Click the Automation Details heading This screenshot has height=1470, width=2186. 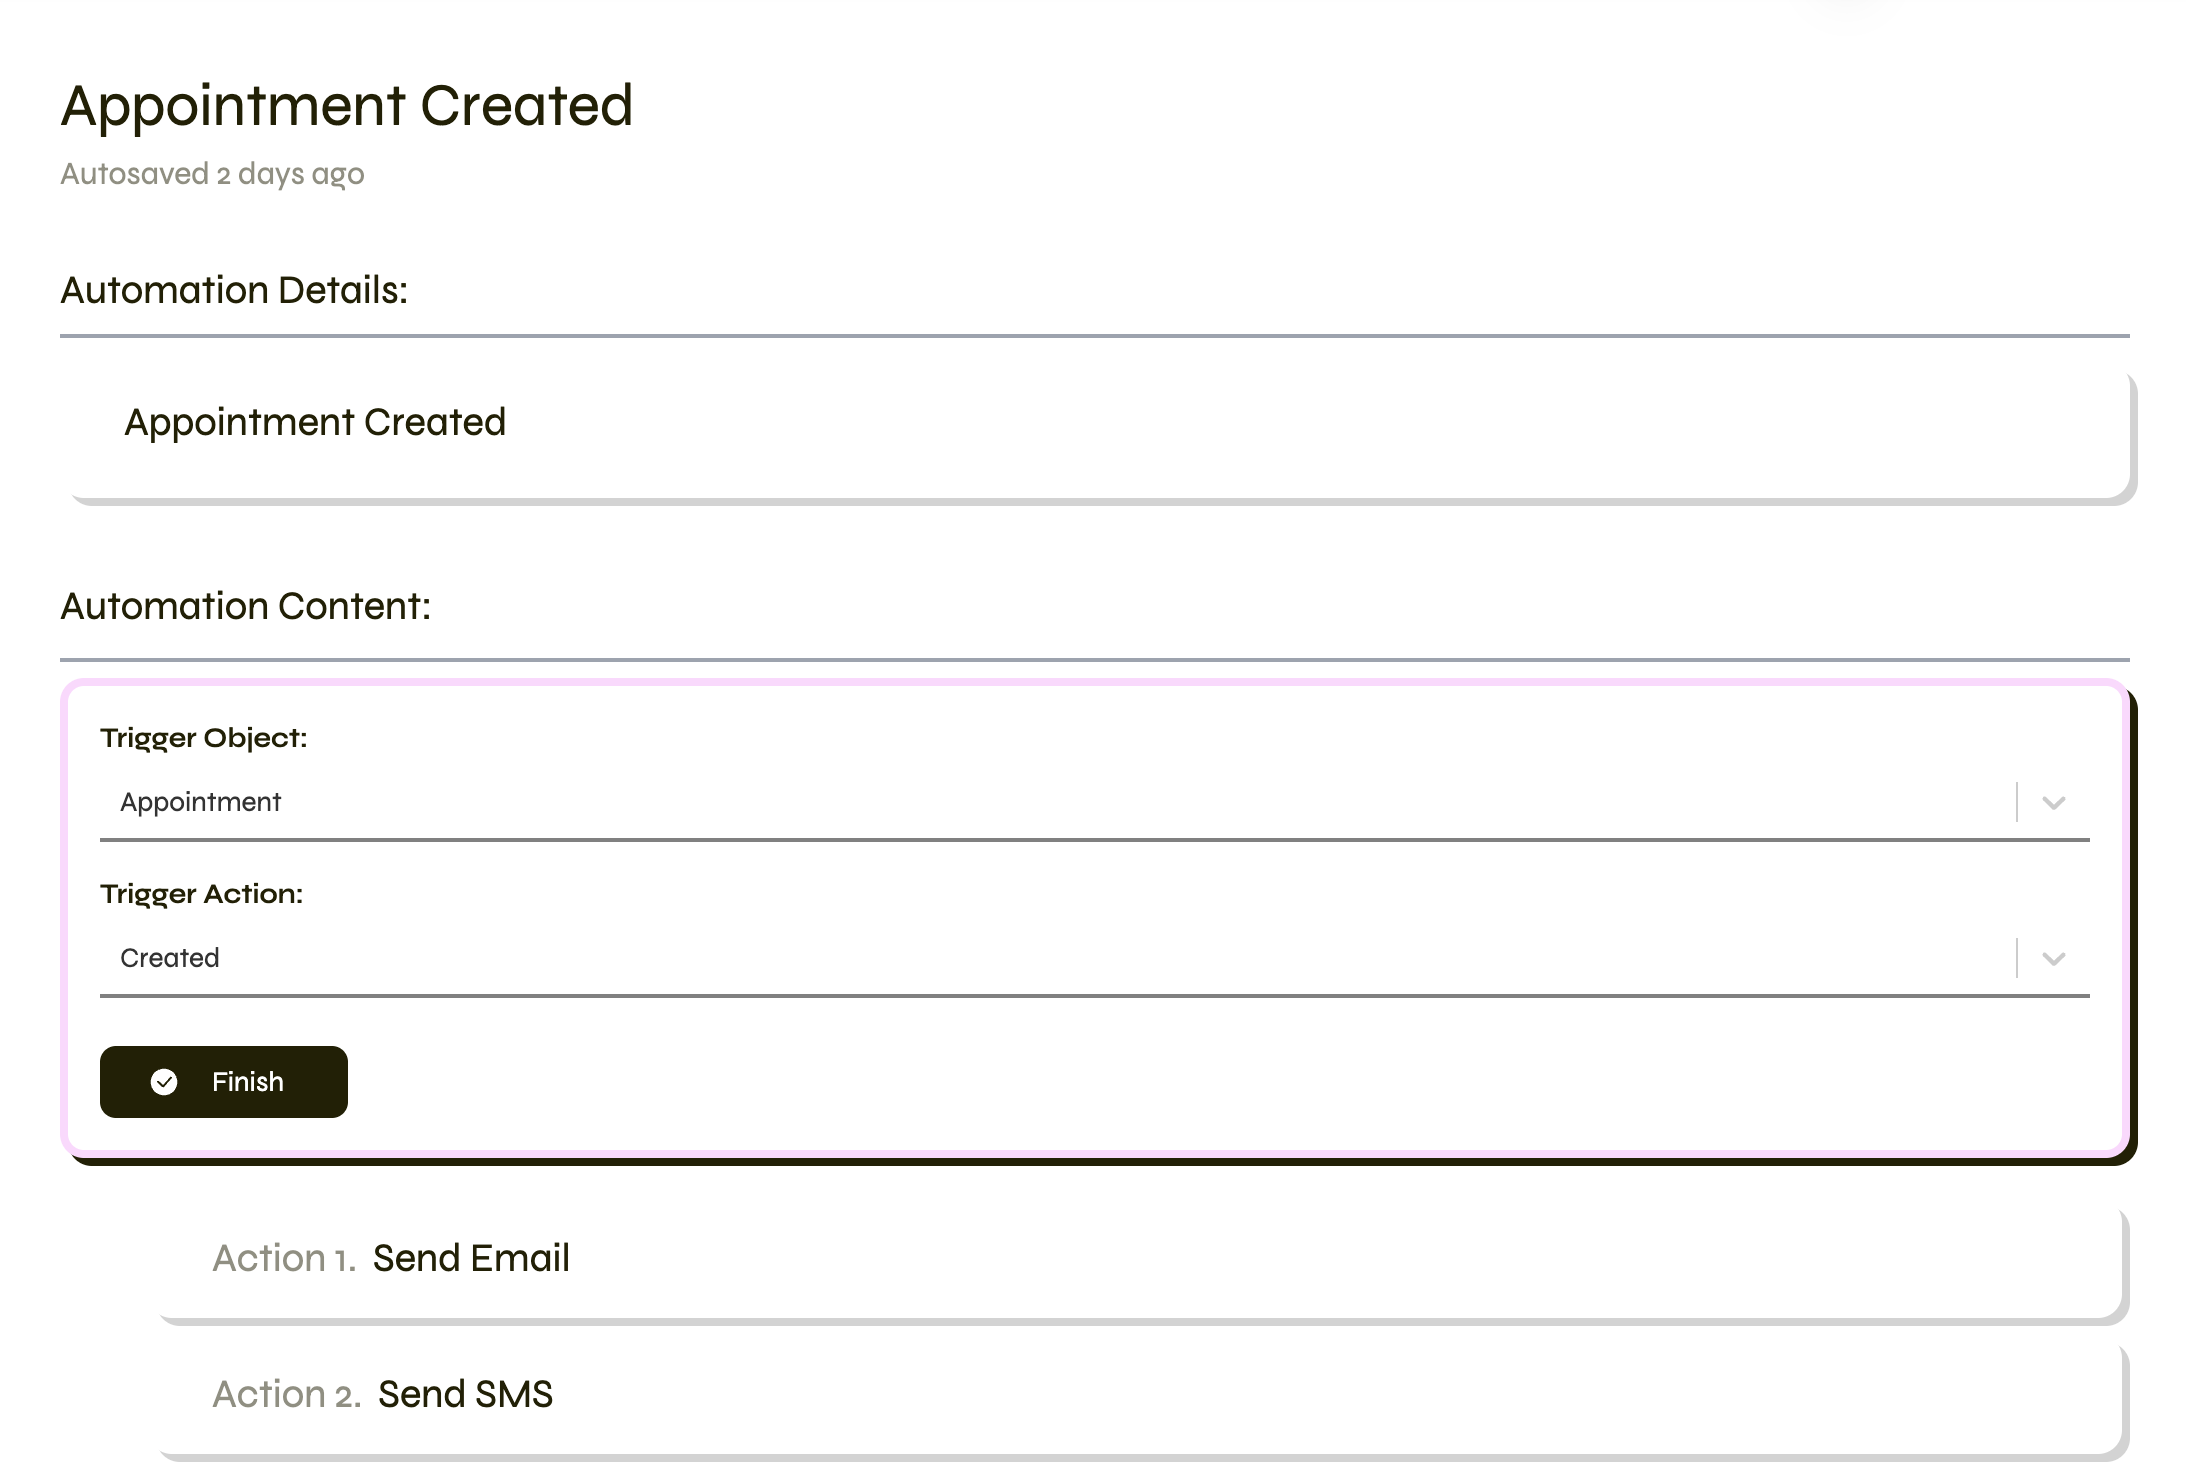234,290
